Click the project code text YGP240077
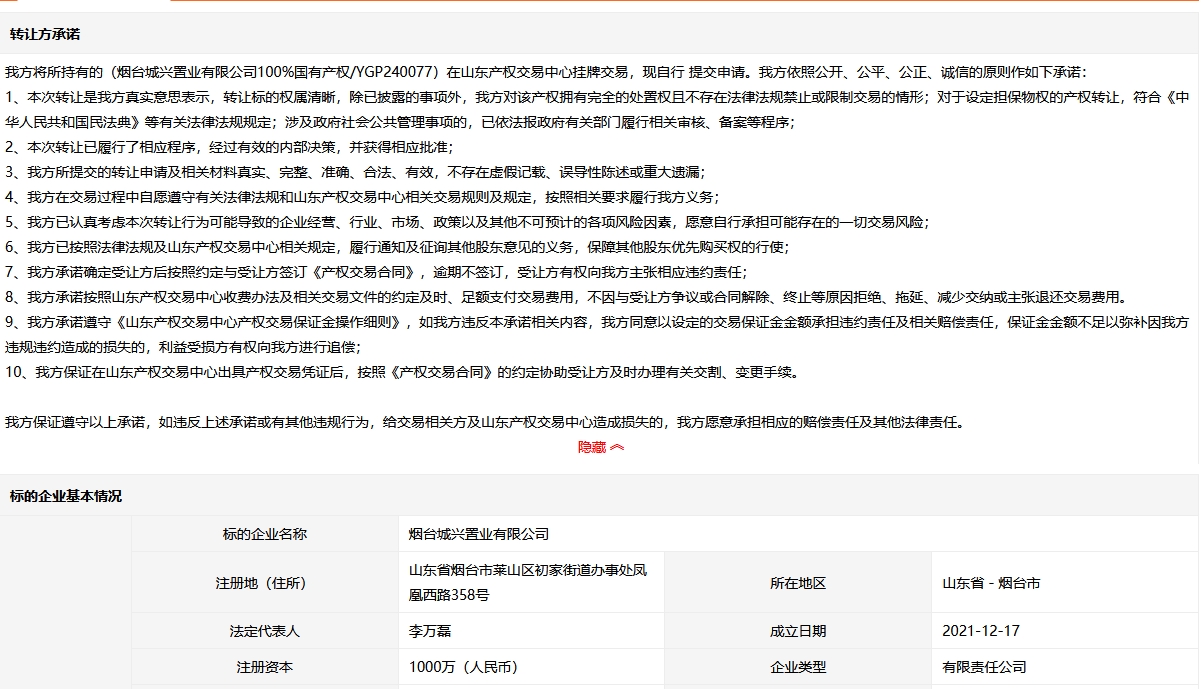 coord(396,72)
